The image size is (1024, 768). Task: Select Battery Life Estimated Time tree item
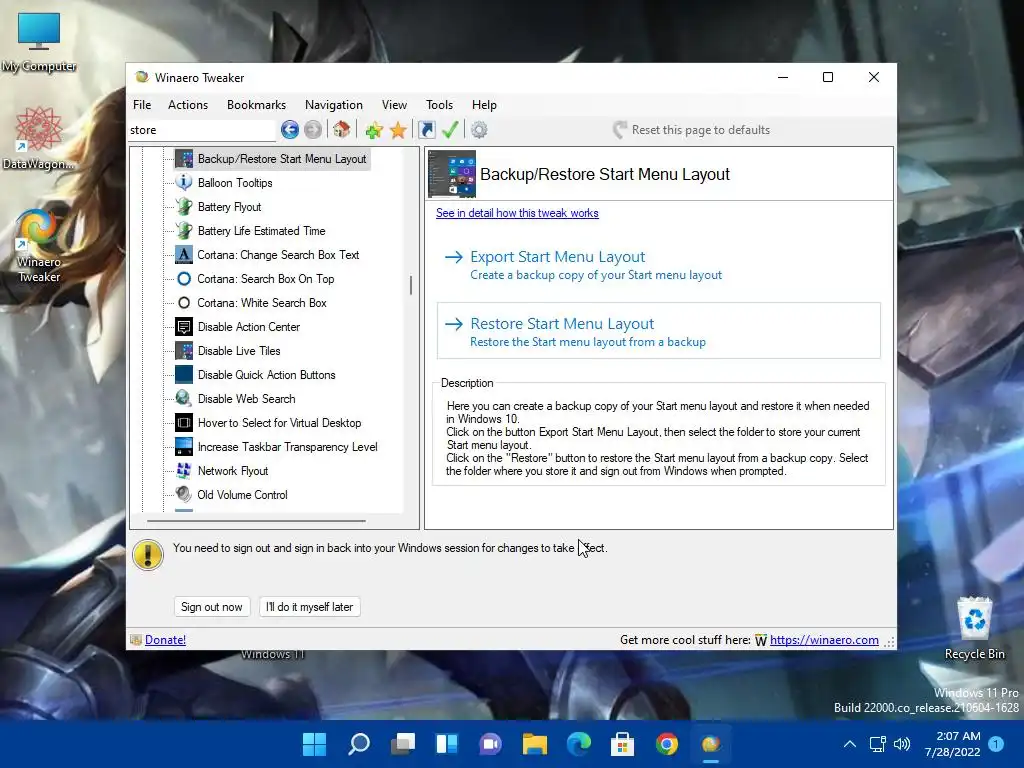pyautogui.click(x=261, y=231)
